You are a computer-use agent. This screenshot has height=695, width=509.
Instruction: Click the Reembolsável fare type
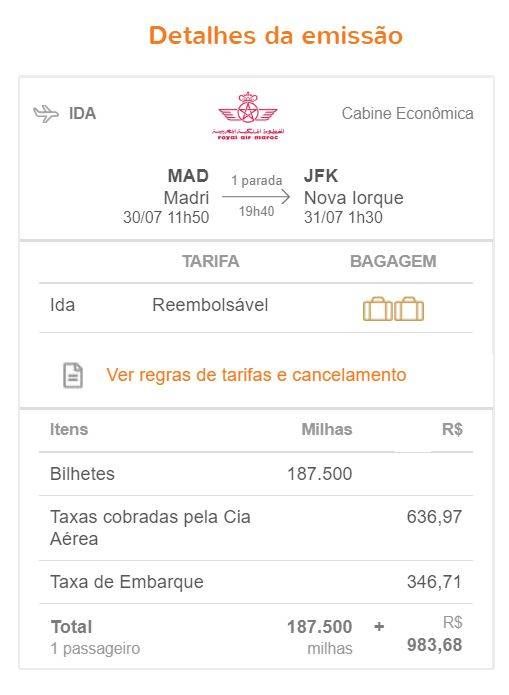(210, 305)
